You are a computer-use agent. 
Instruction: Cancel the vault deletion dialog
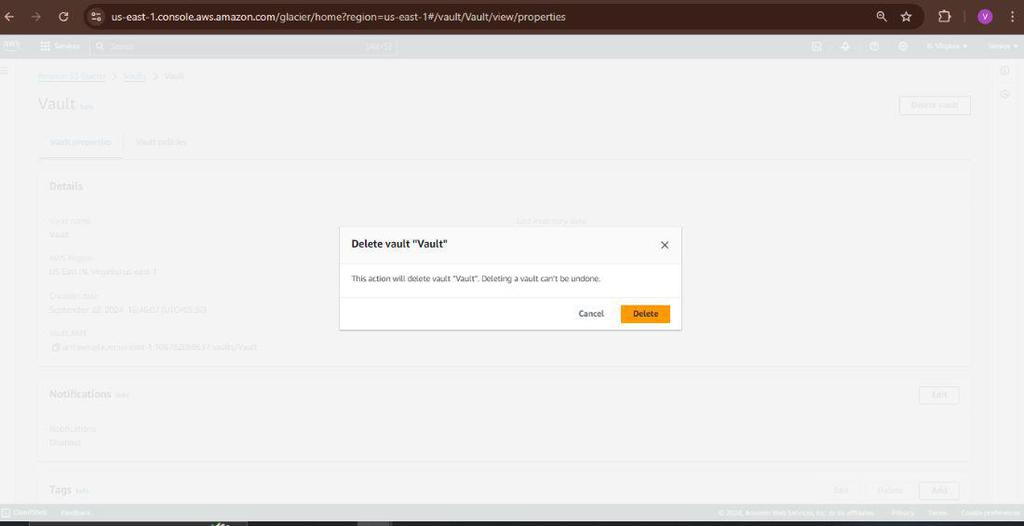click(x=591, y=314)
